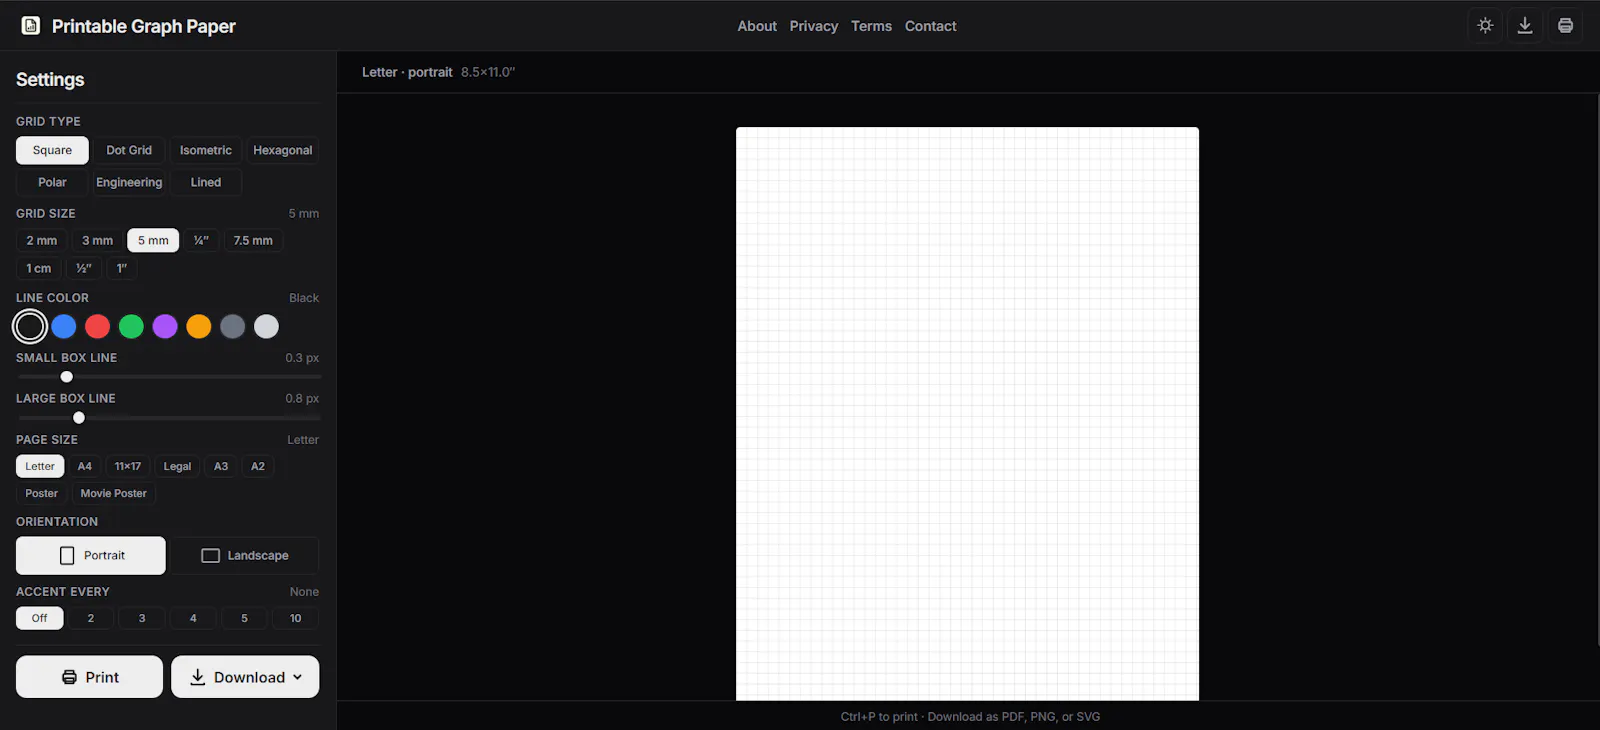Viewport: 1600px width, 730px height.
Task: Open the About page link
Action: (757, 26)
